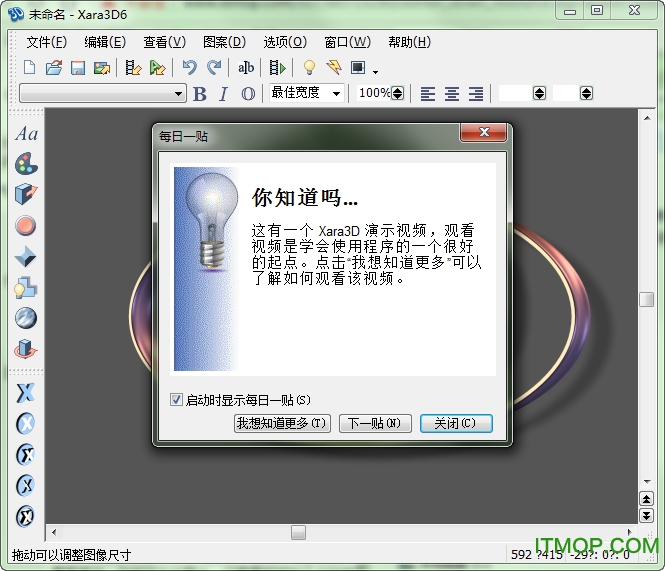Open the 查看(V) menu

point(165,42)
